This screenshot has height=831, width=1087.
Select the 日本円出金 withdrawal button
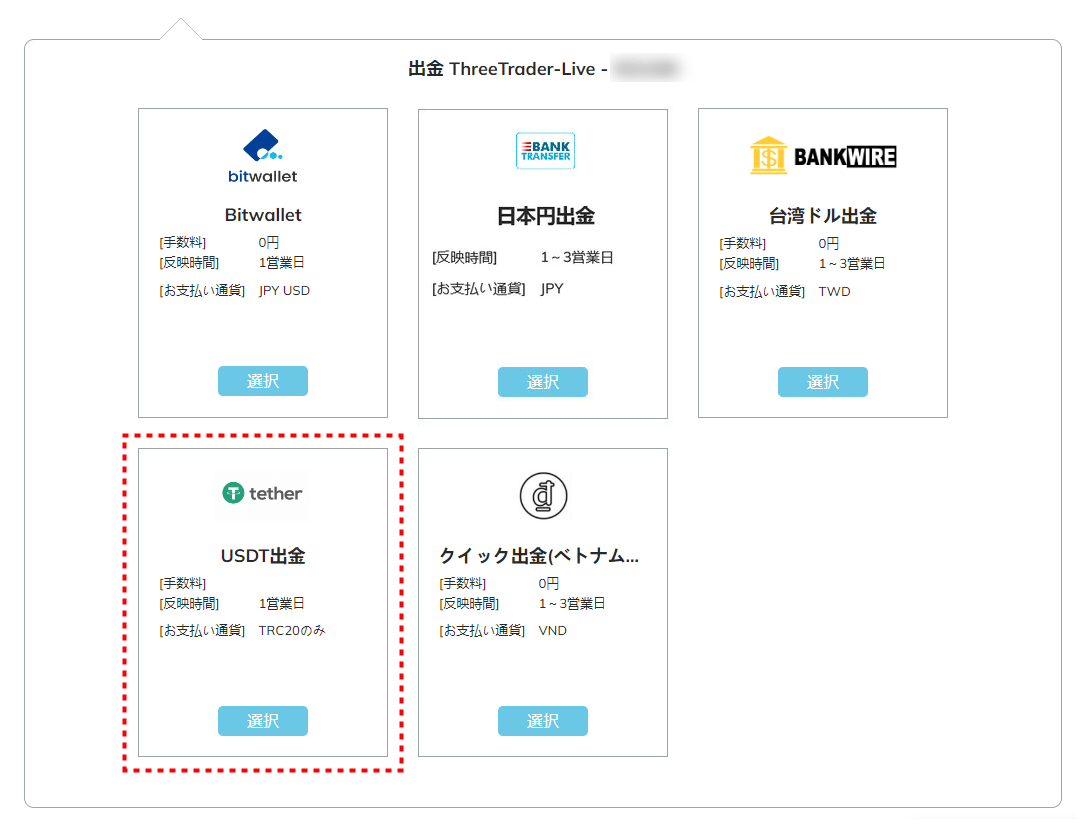tap(543, 382)
